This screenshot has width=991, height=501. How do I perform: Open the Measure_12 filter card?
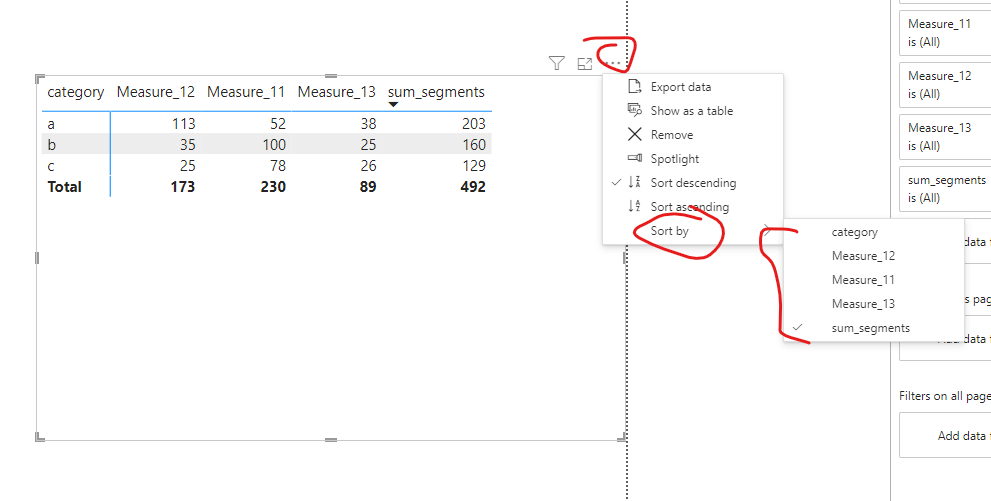[x=945, y=85]
